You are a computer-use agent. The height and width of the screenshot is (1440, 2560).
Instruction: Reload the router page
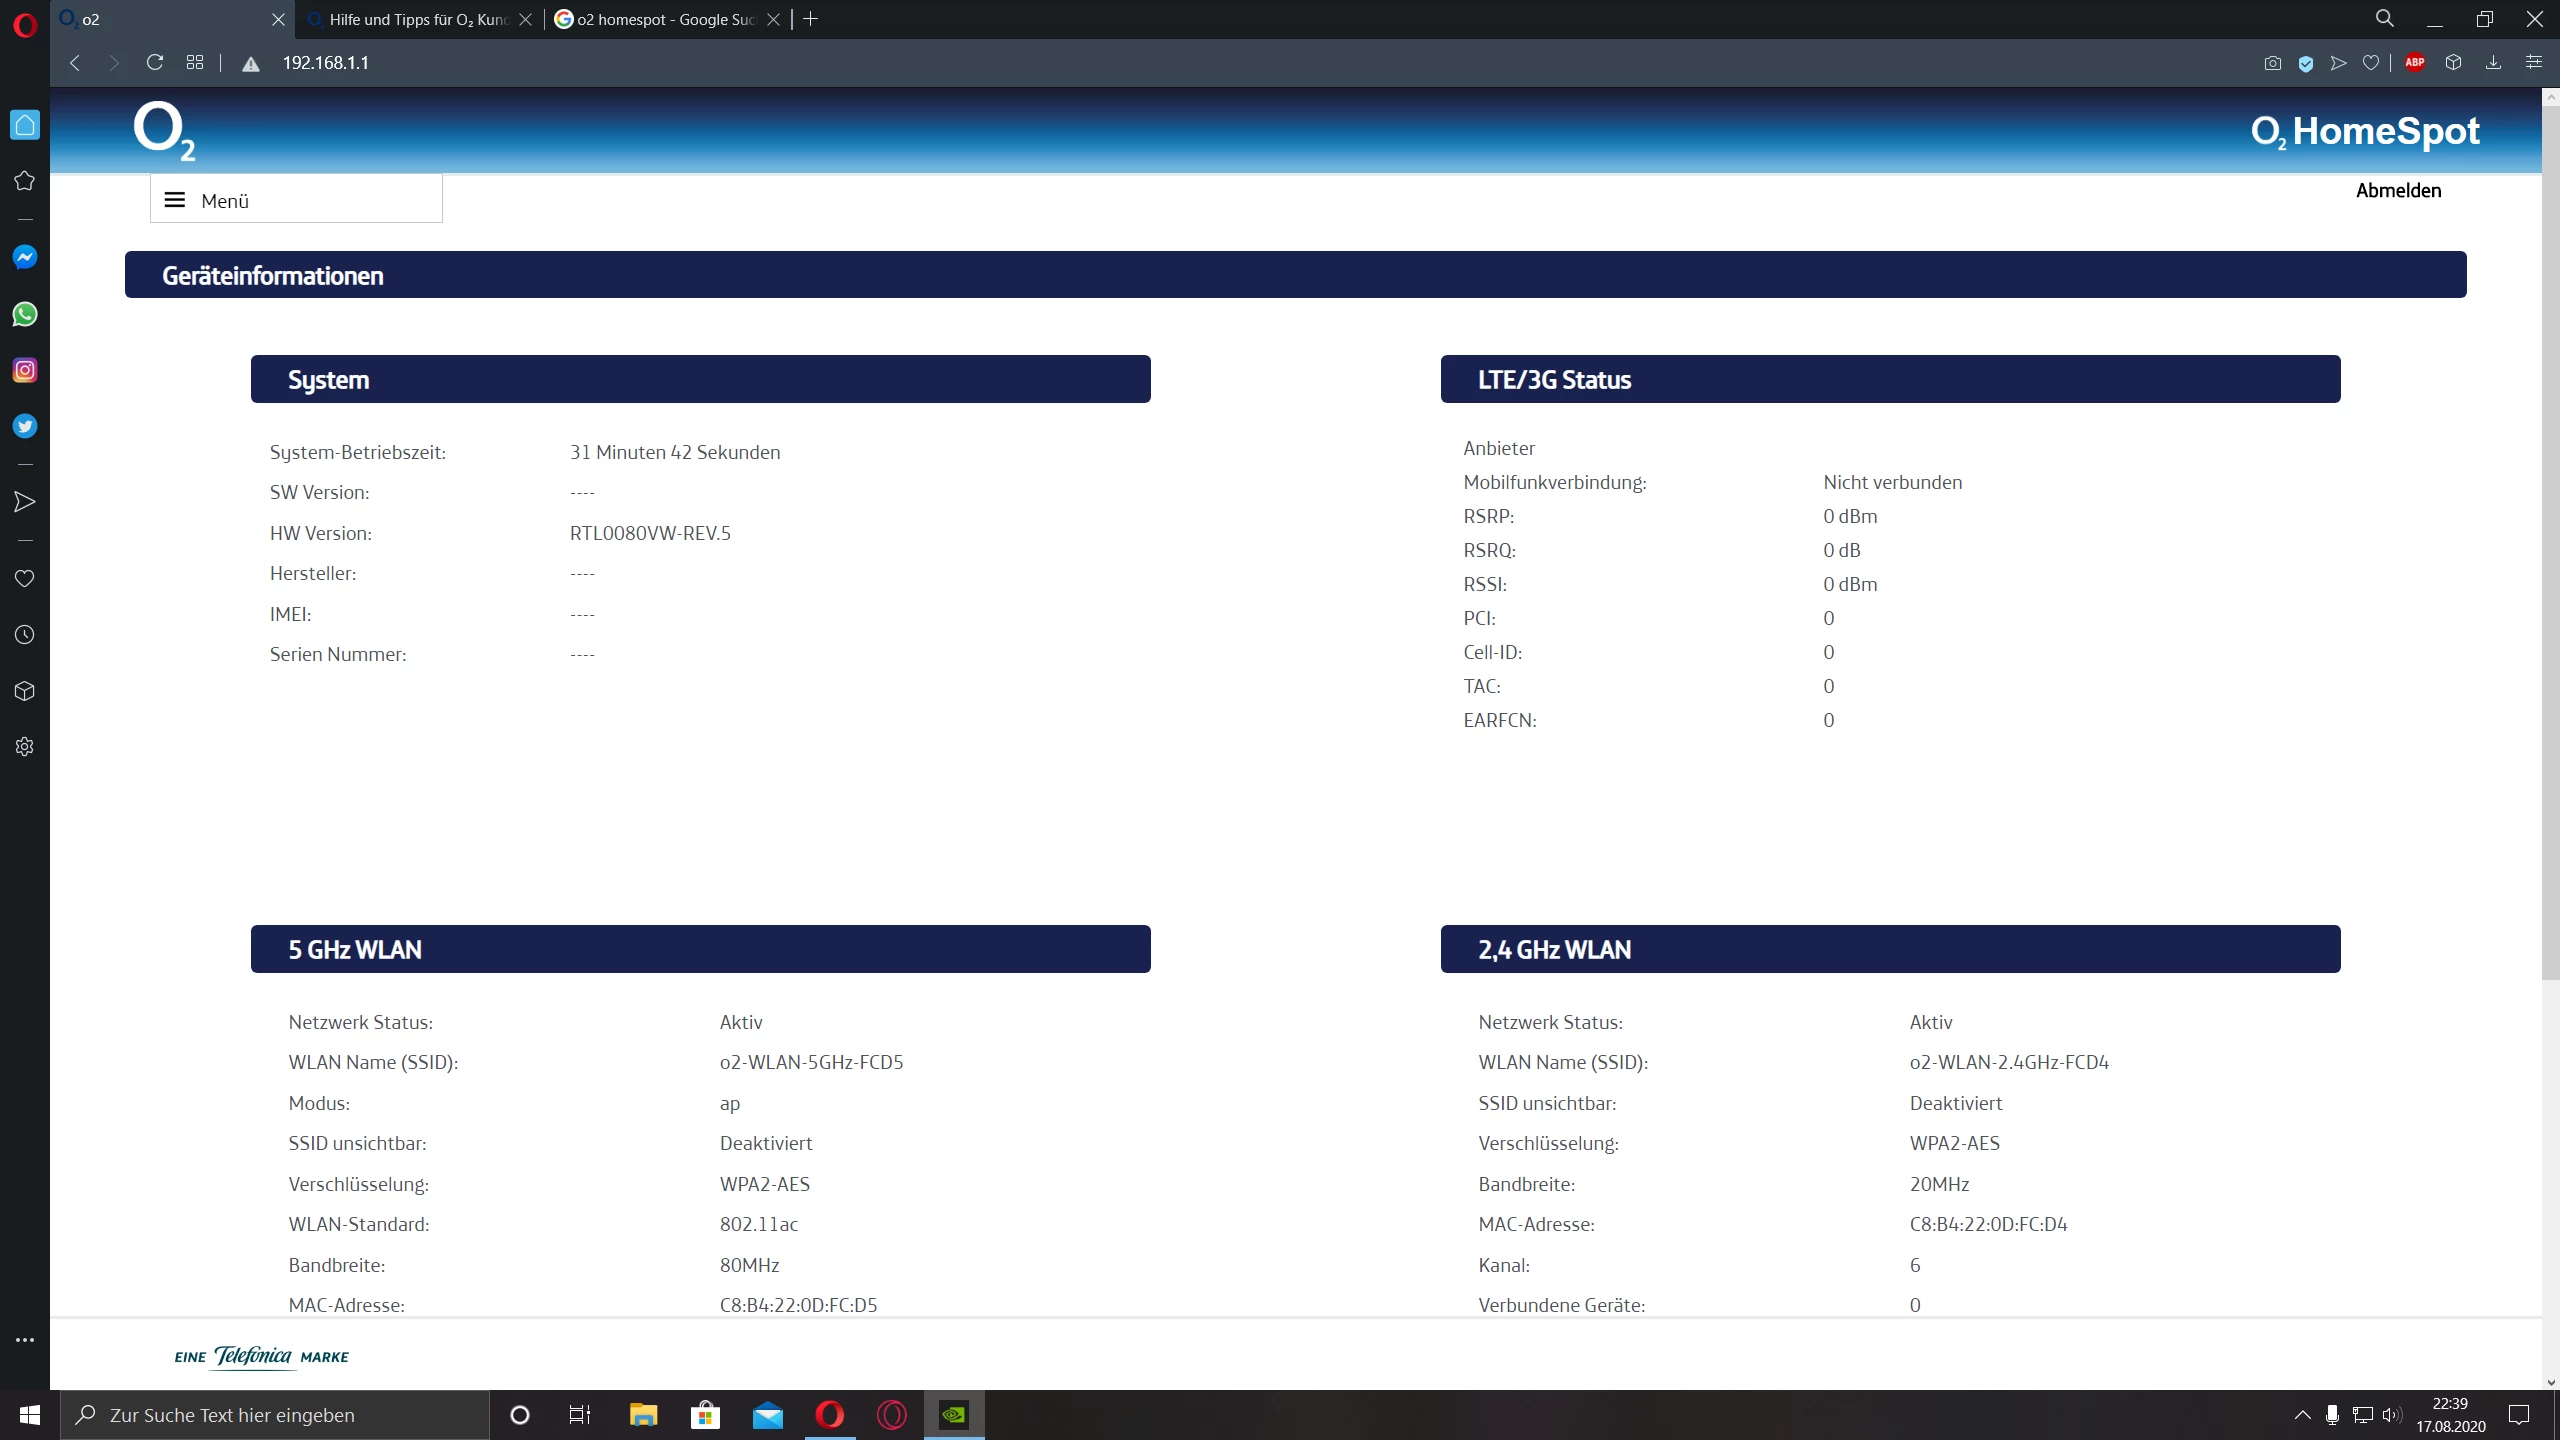point(154,62)
